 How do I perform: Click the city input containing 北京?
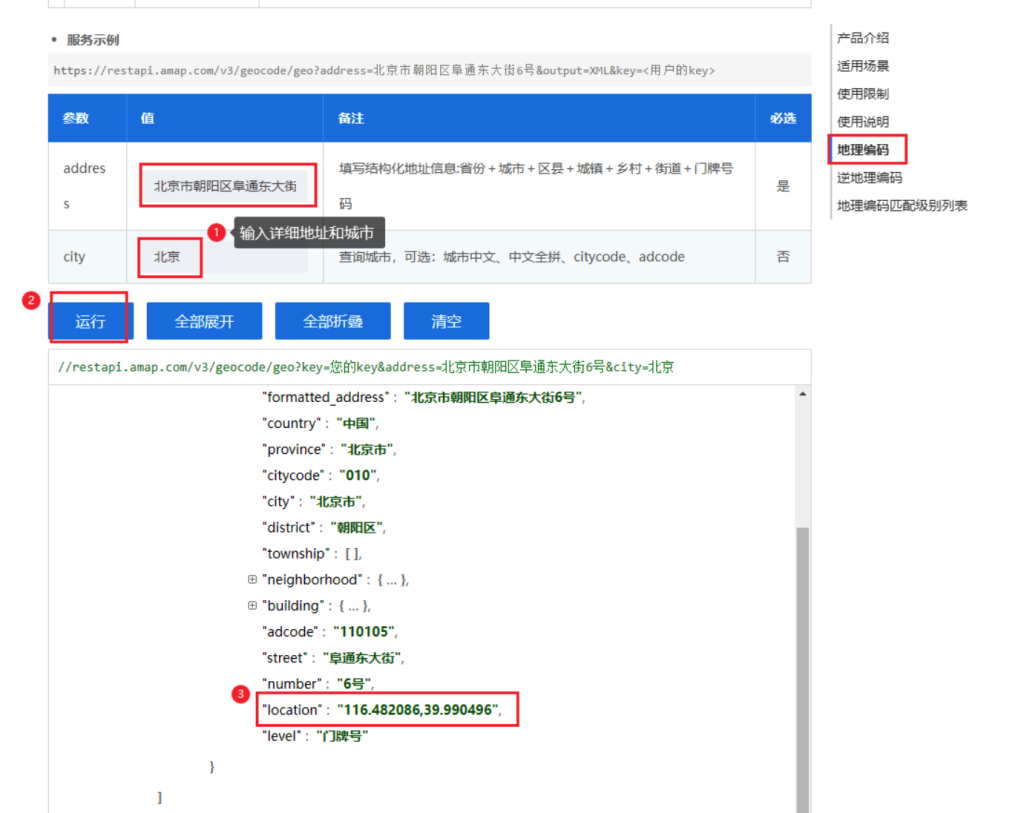(x=170, y=257)
